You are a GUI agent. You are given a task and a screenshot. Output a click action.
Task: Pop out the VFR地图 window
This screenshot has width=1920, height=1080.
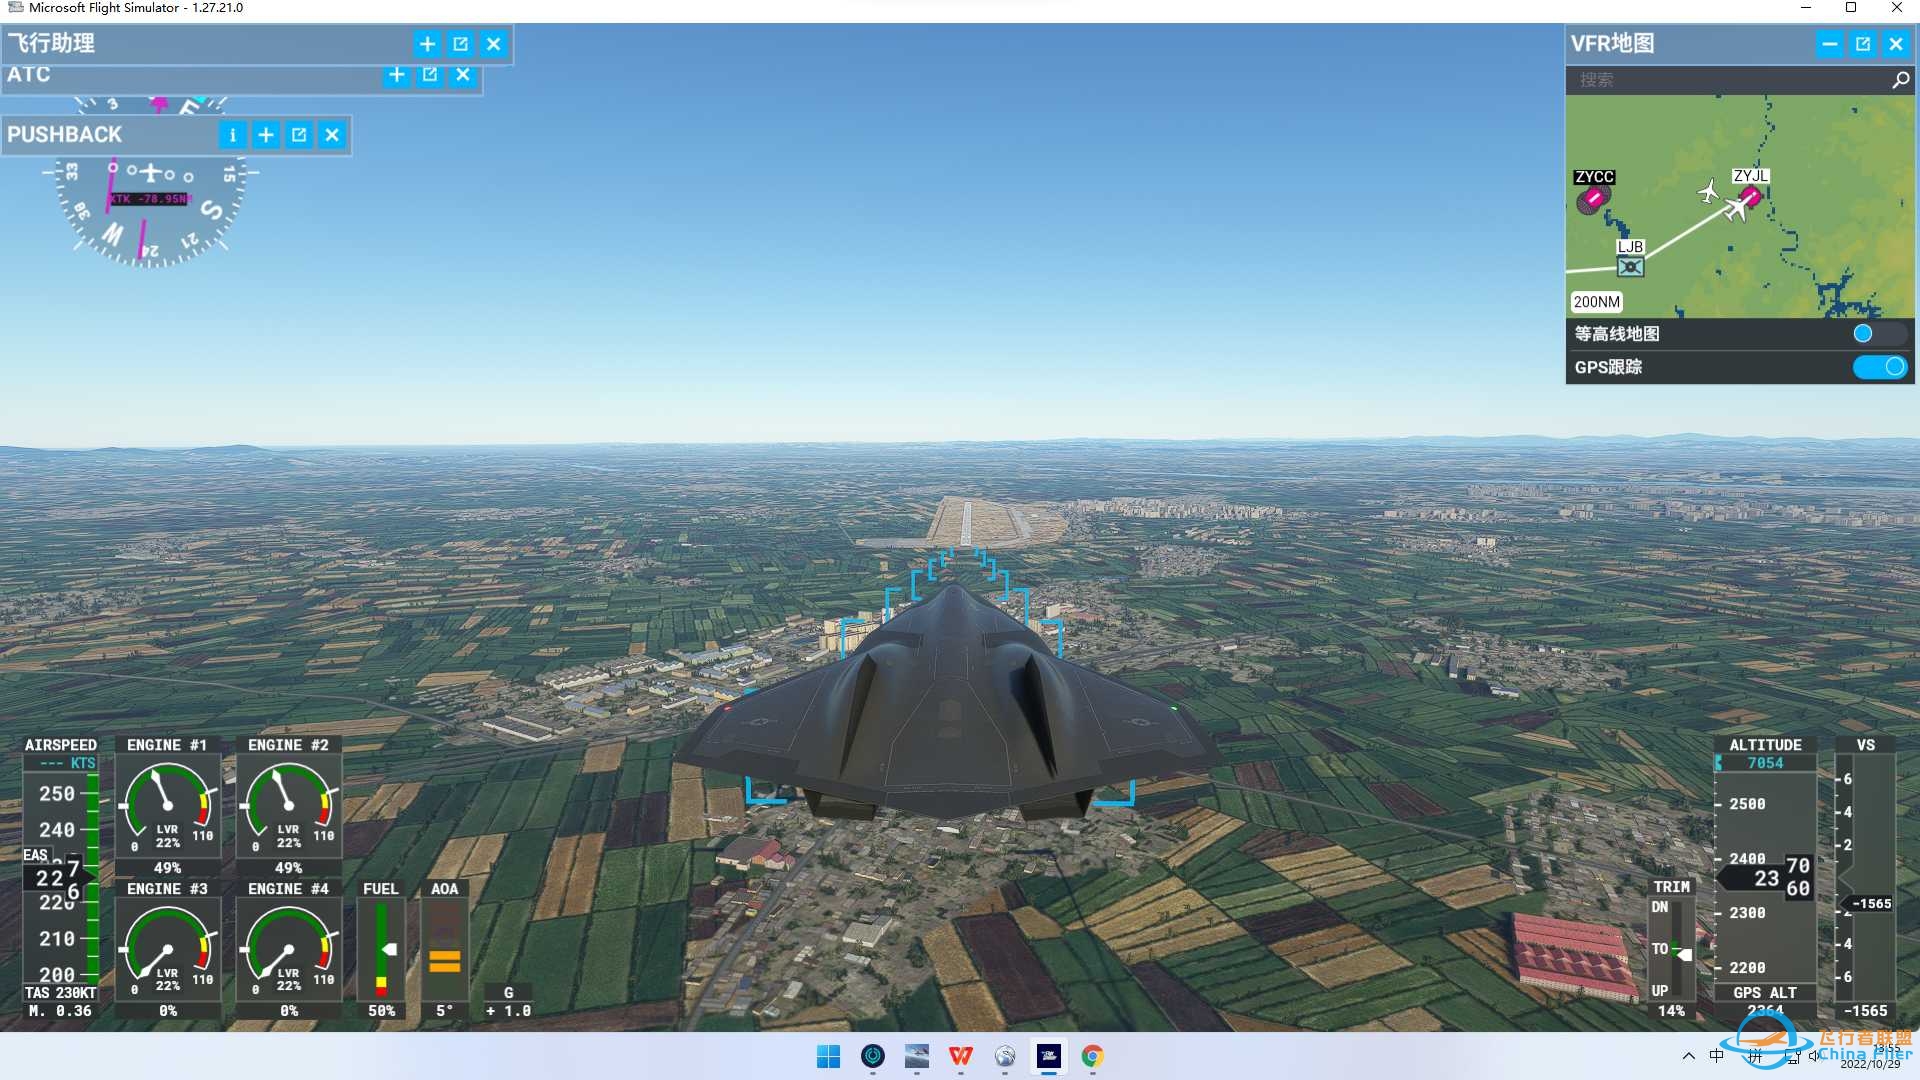(1862, 44)
